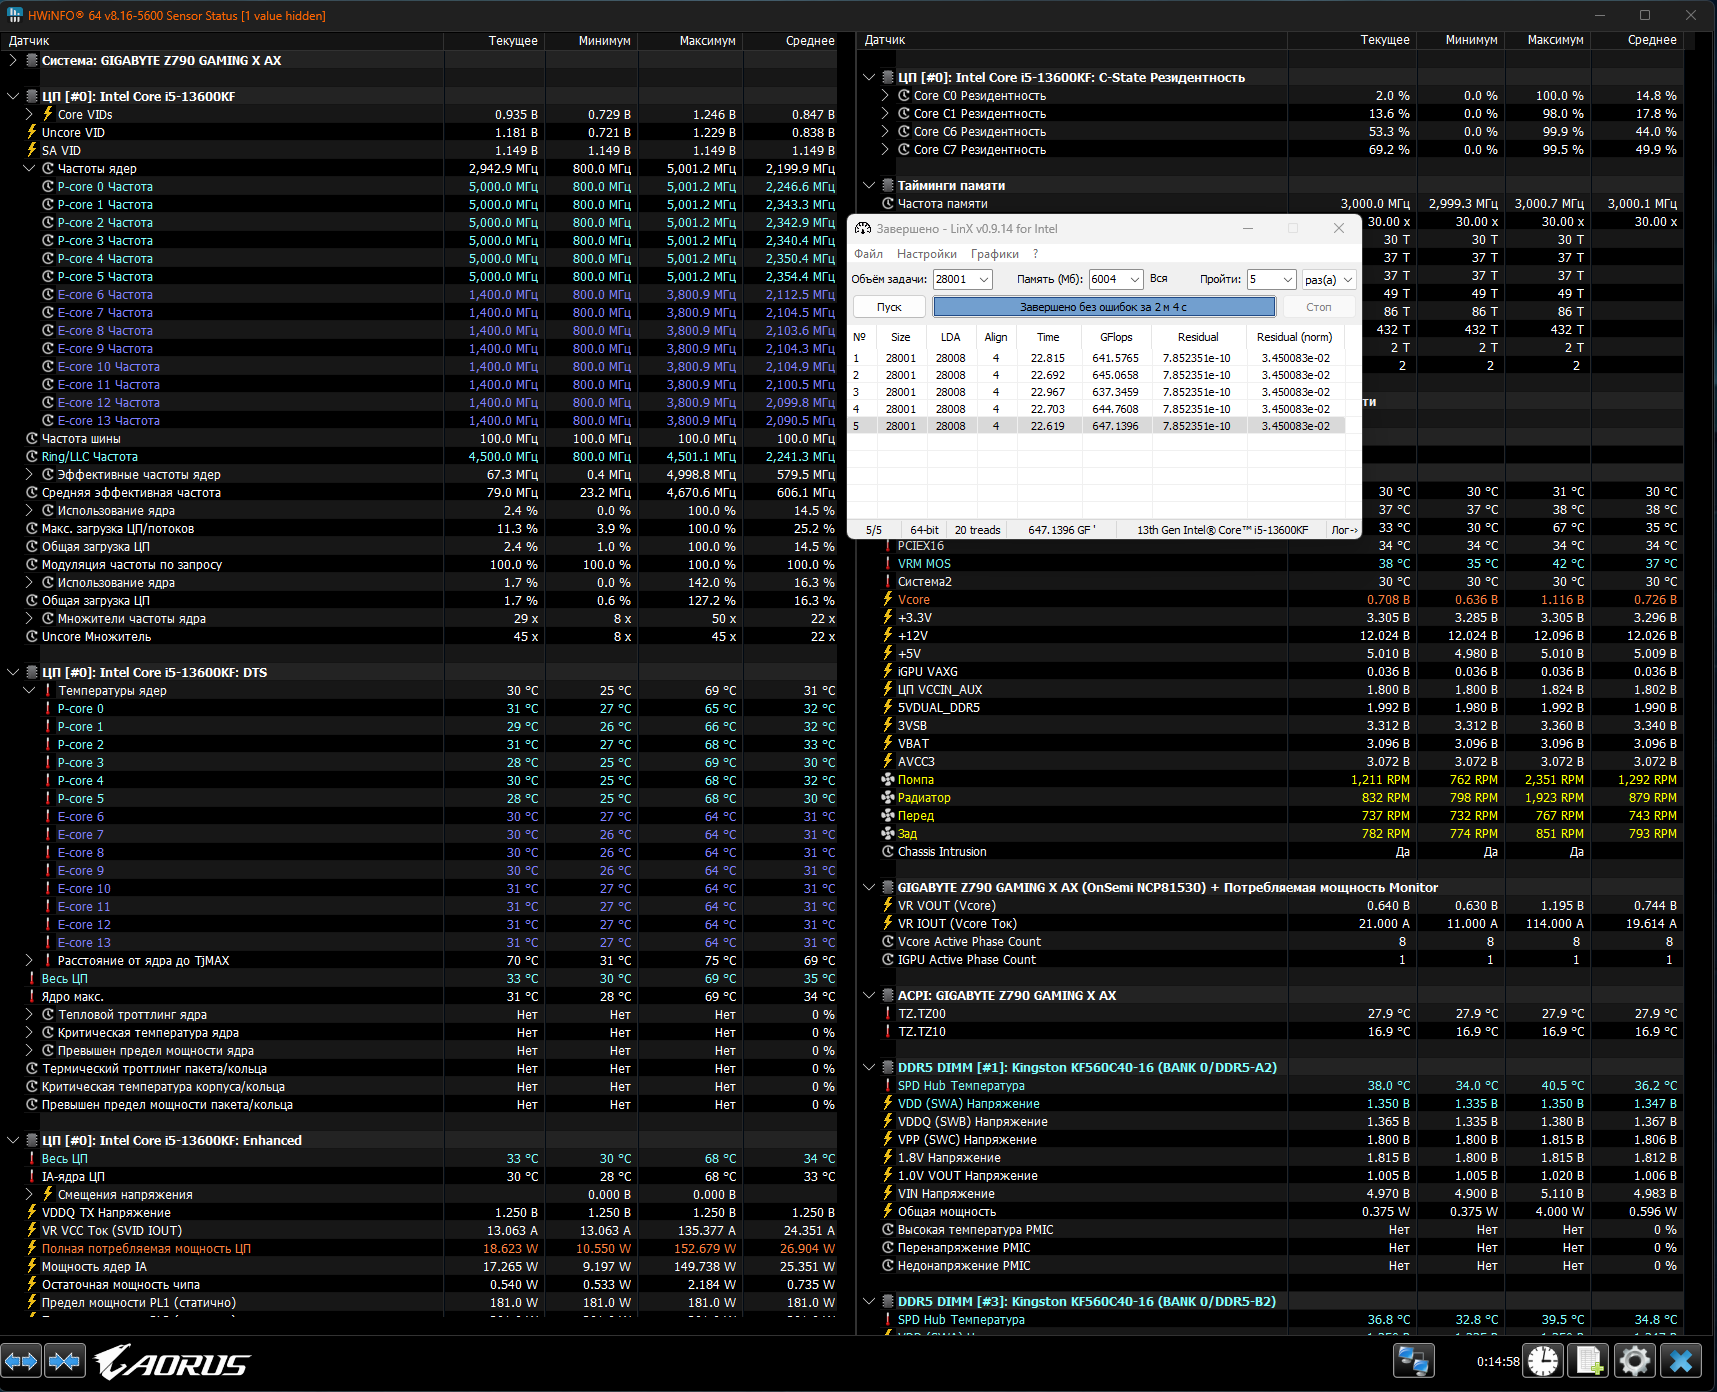Click the thermometer icon beside SPD Hub Температура DIMM #1
The width and height of the screenshot is (1717, 1392).
887,1085
